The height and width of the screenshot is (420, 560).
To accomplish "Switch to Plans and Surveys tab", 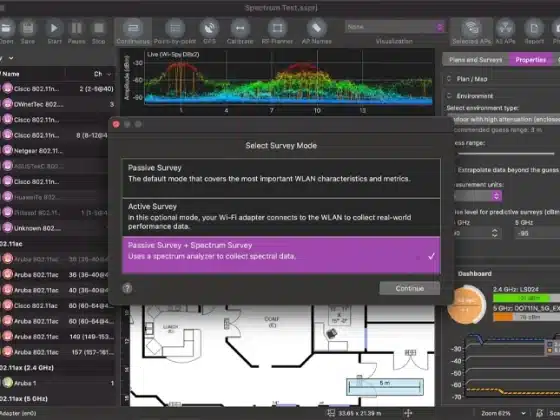I will [475, 60].
